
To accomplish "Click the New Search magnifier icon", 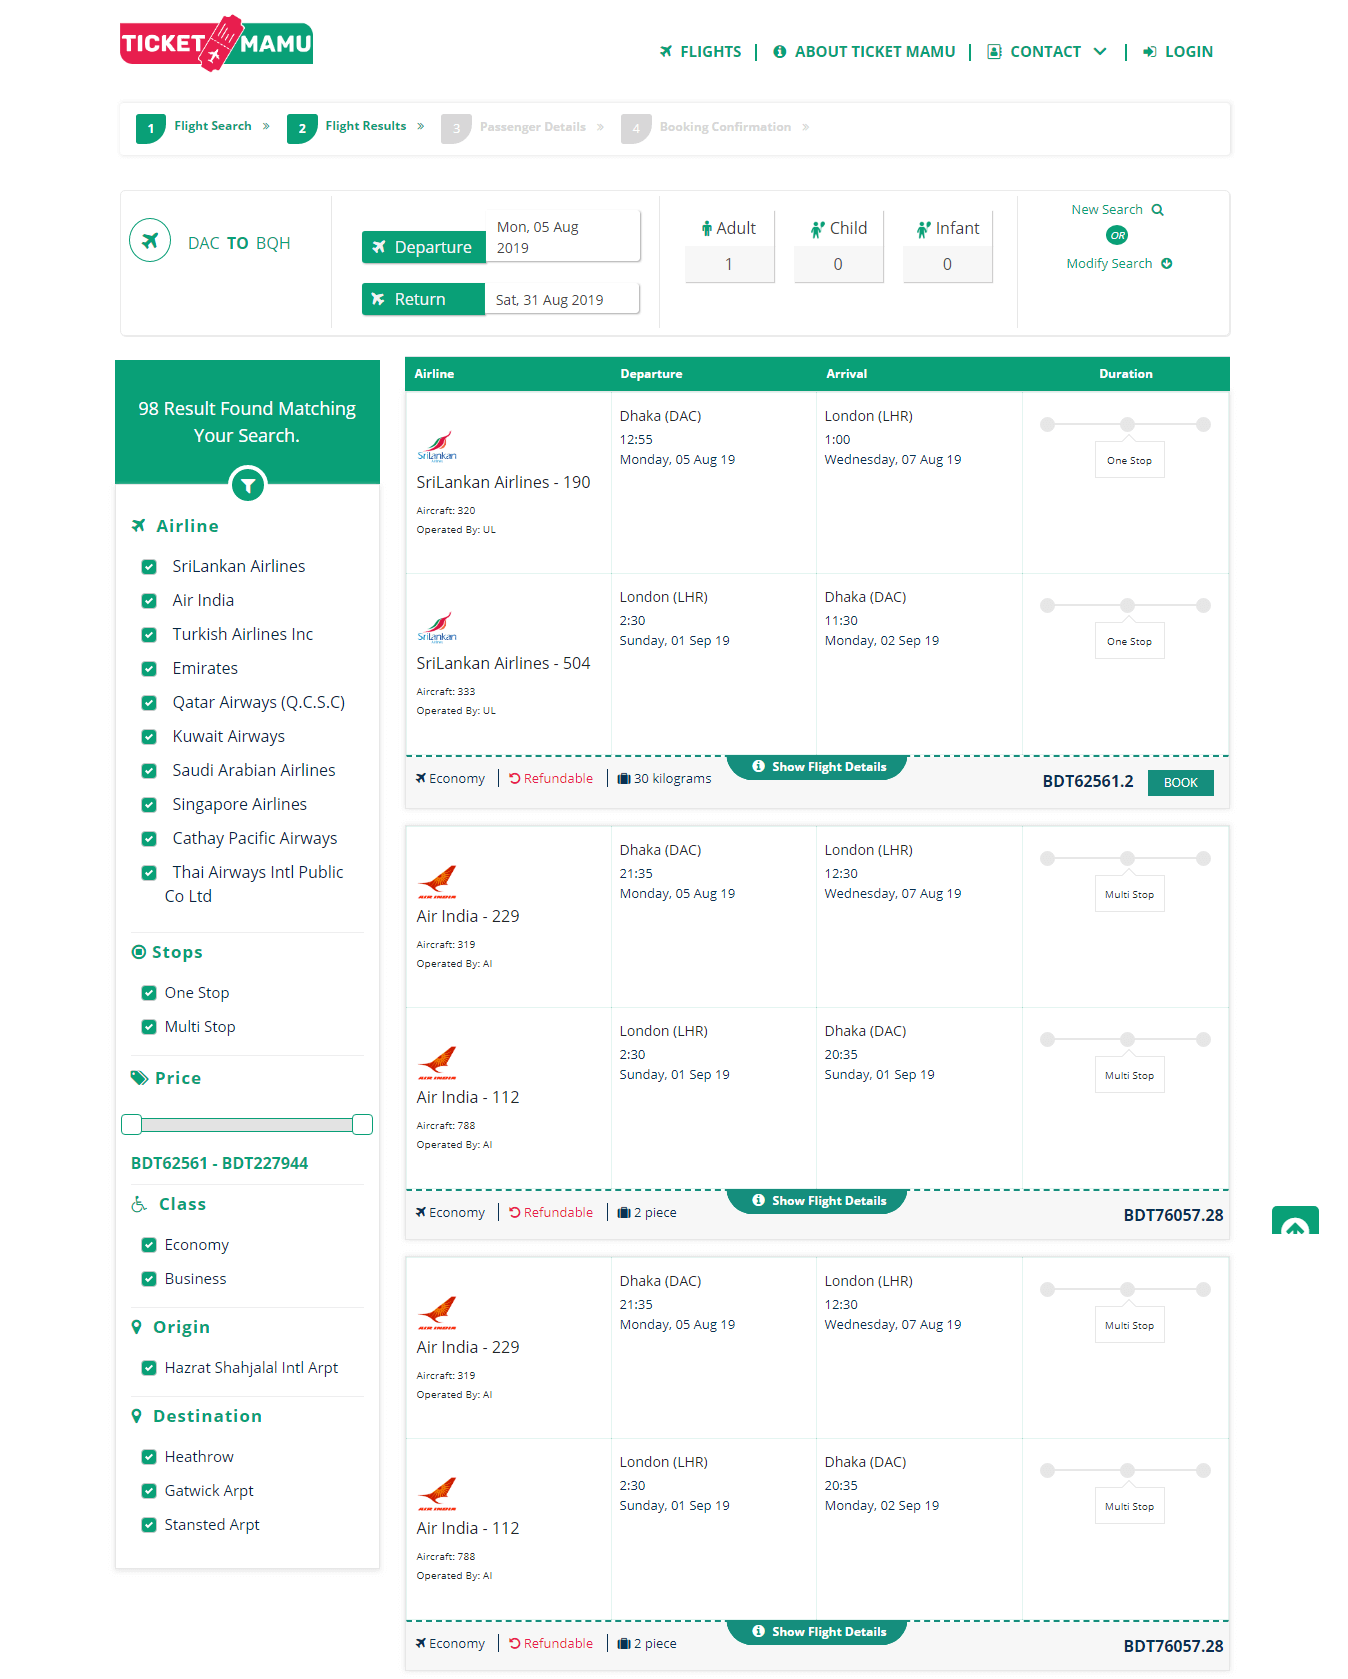I will 1158,210.
